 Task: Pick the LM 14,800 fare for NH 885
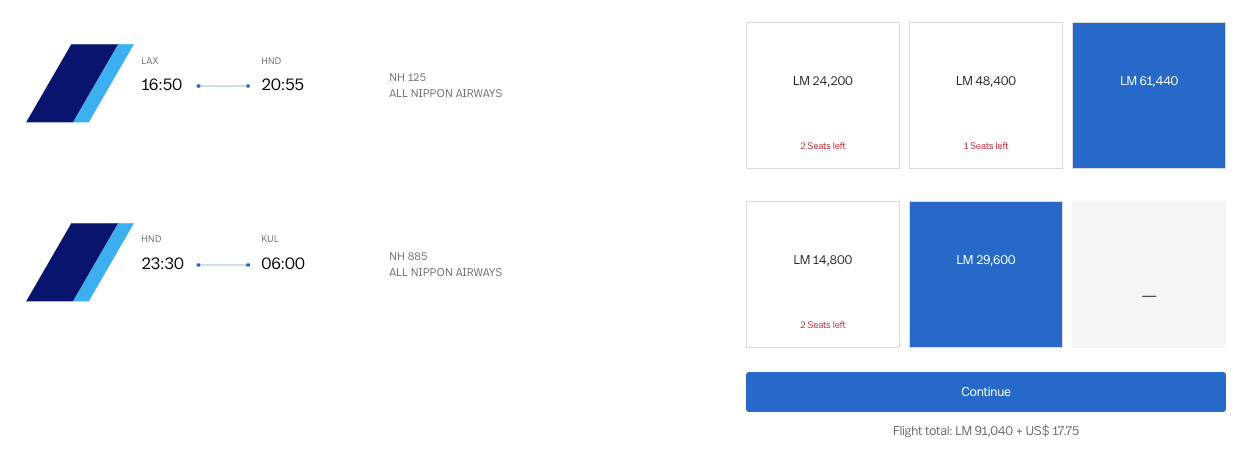822,274
